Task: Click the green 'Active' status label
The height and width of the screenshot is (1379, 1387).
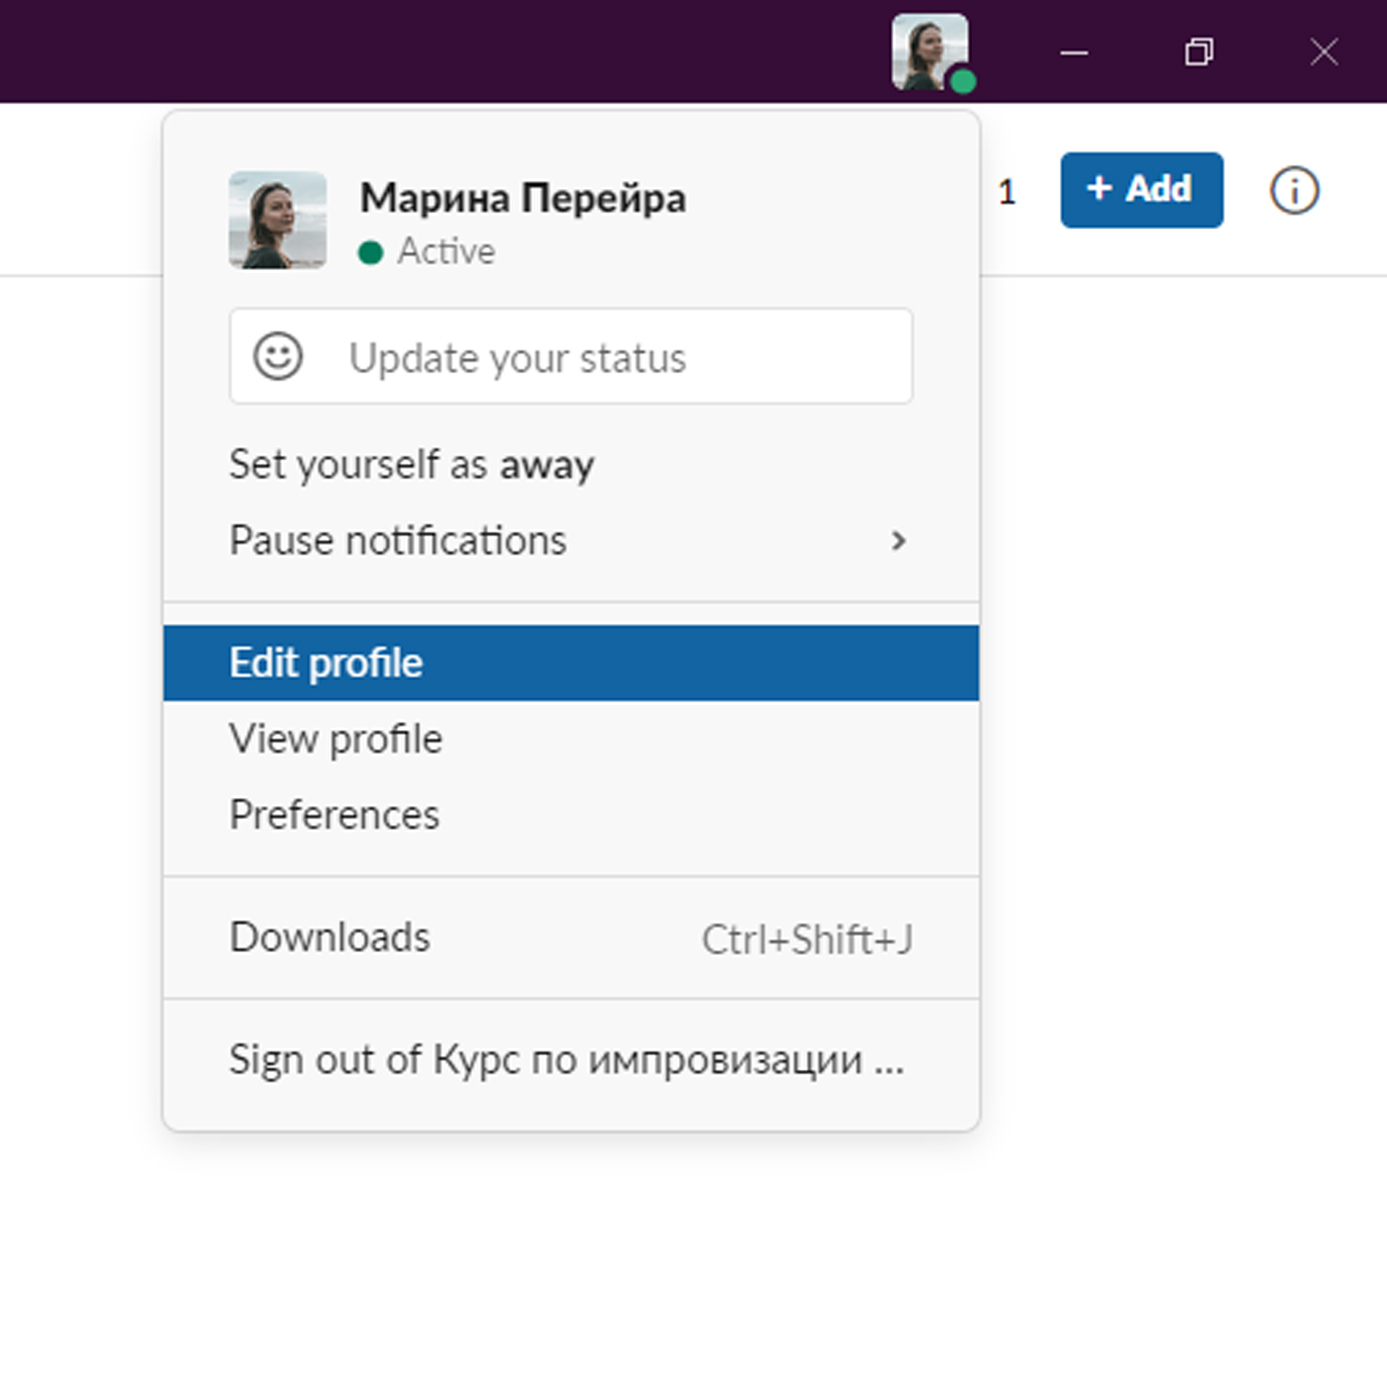Action: [x=445, y=251]
